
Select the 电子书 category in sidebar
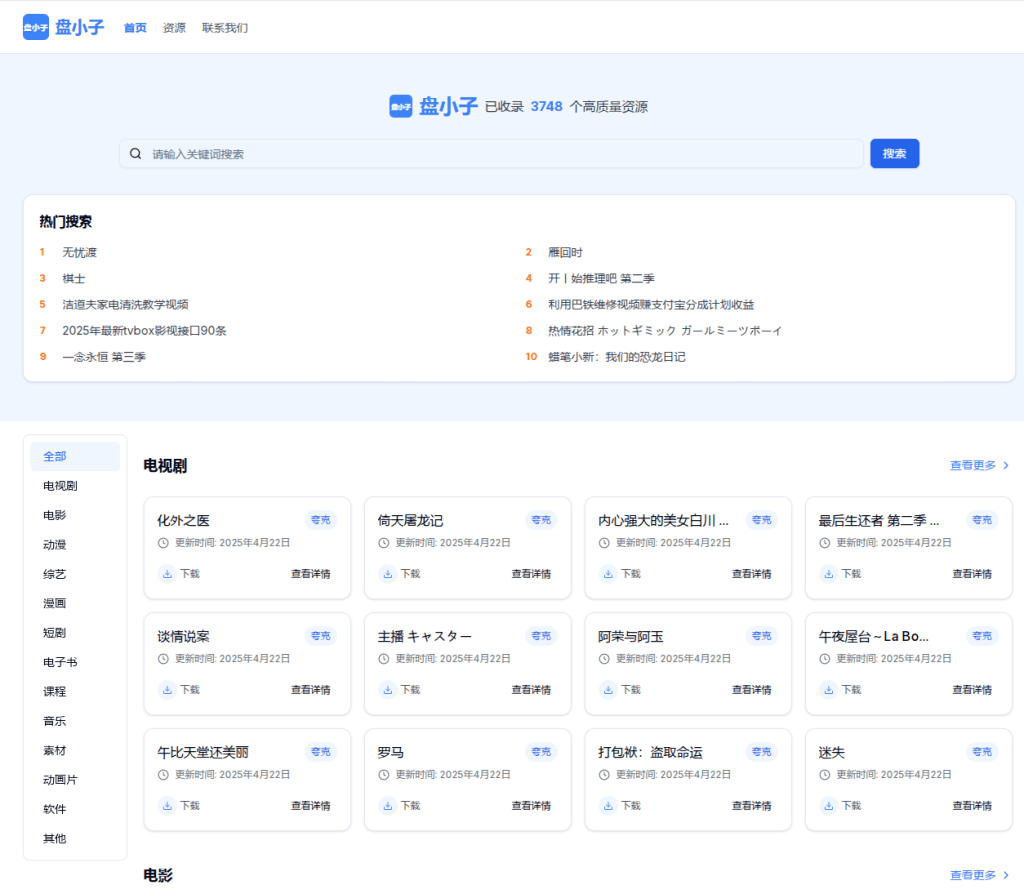60,662
